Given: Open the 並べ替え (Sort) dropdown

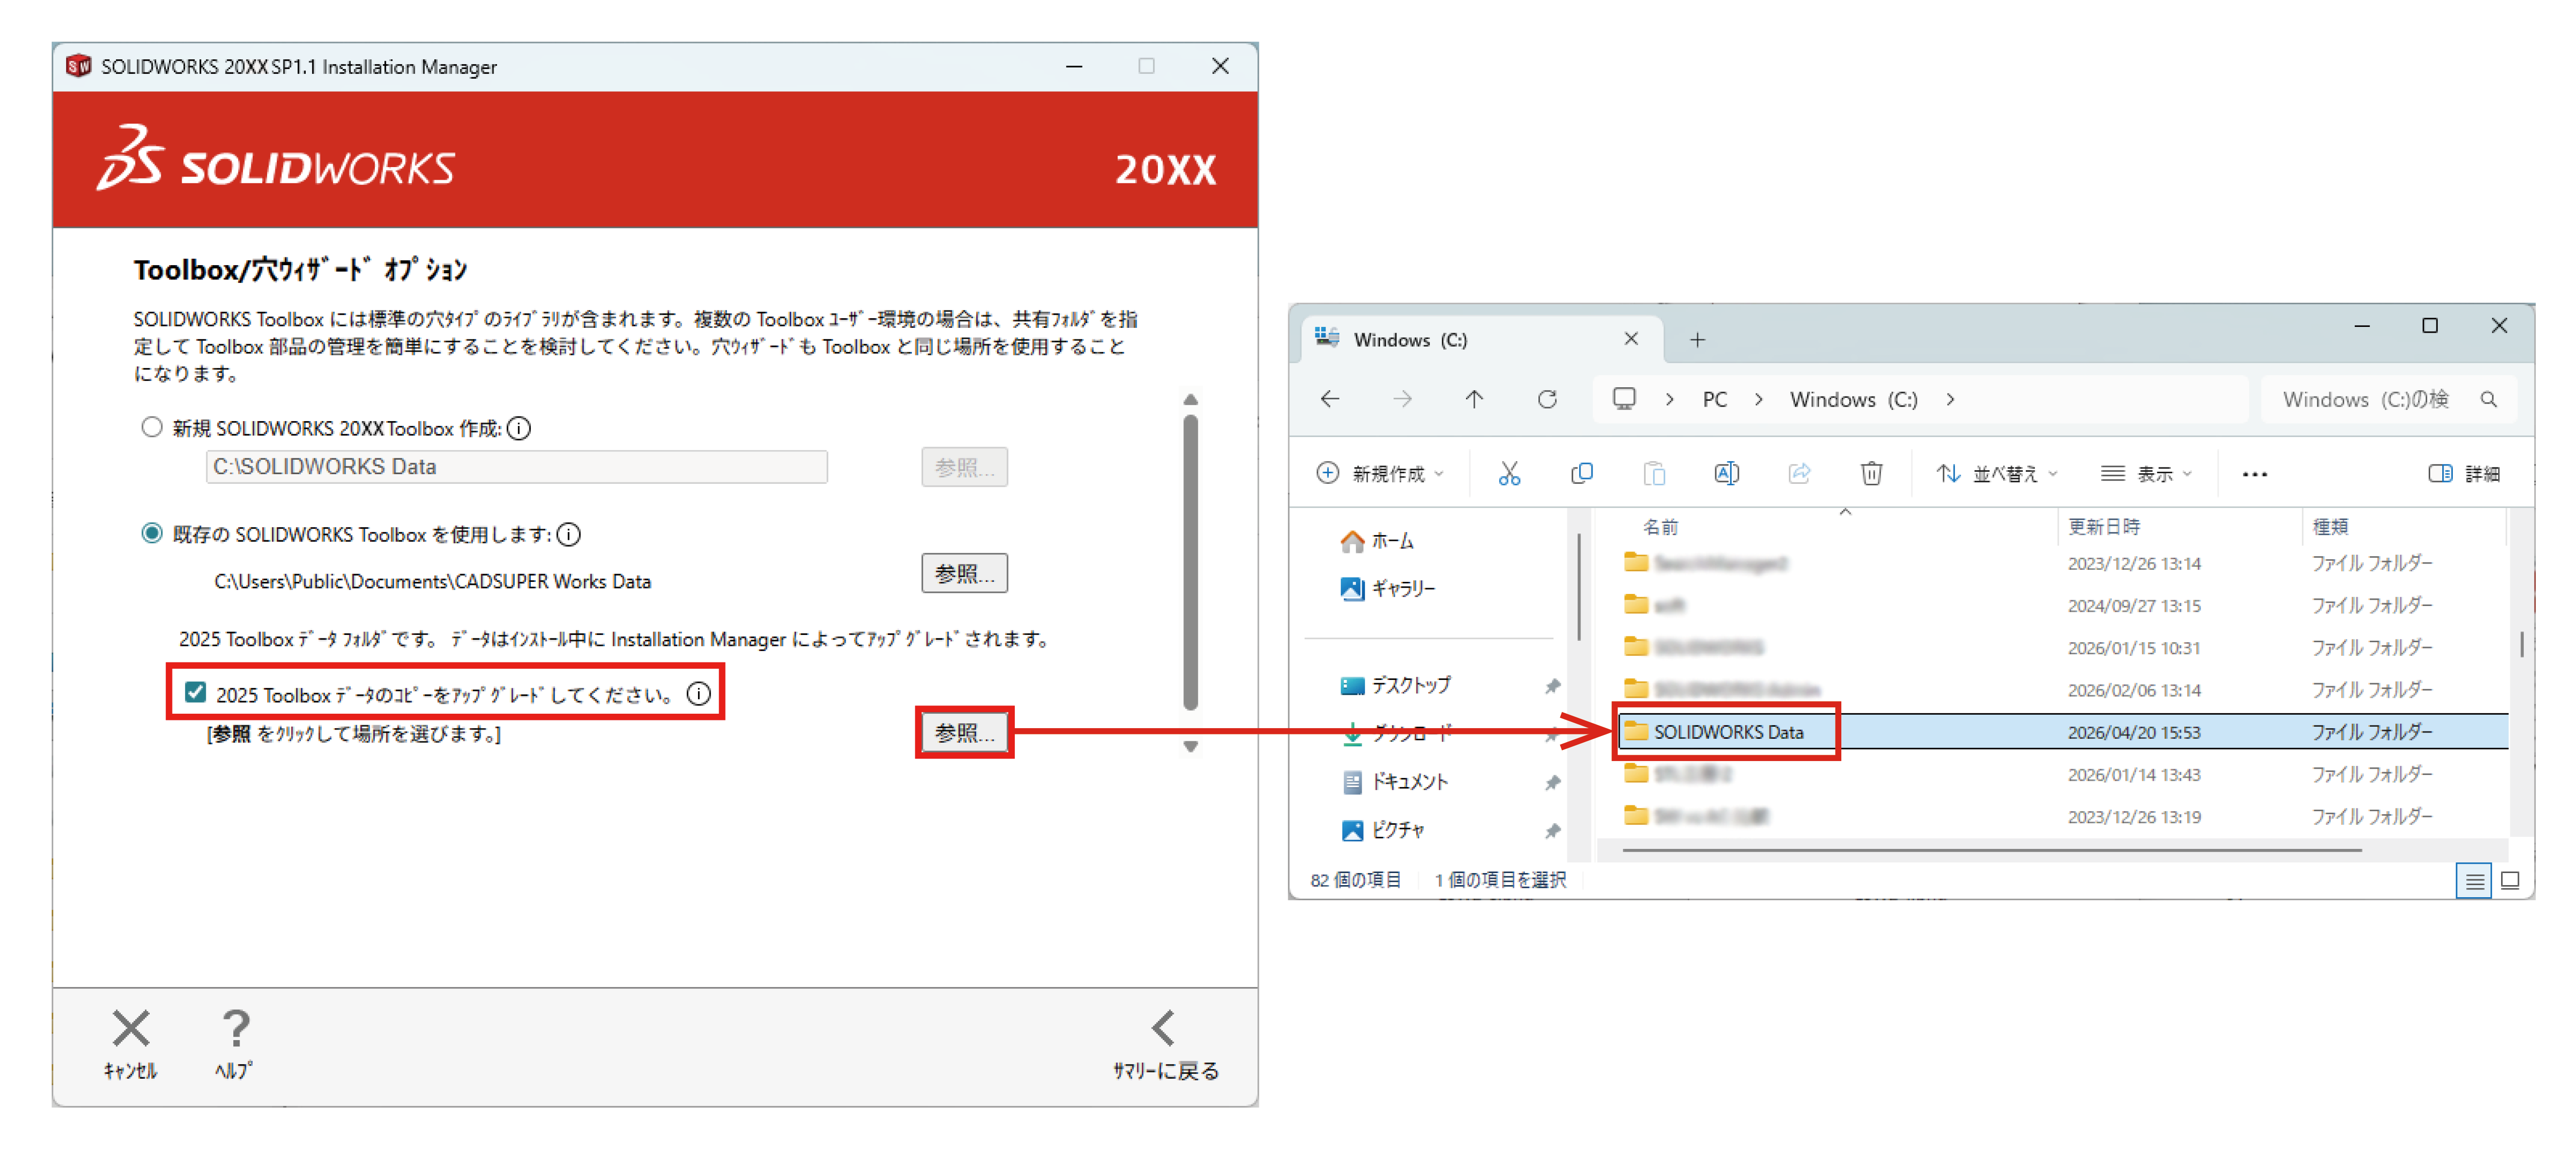Looking at the screenshot, I should click(x=1997, y=473).
